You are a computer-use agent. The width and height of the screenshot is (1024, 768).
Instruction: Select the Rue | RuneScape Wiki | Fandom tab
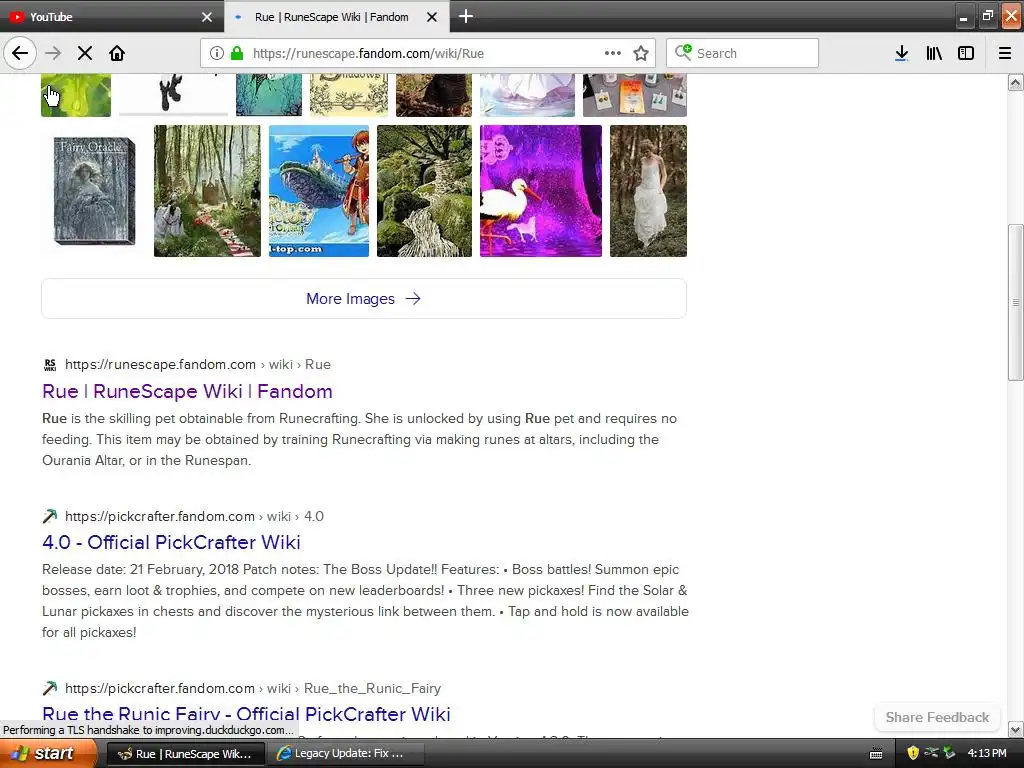pyautogui.click(x=331, y=17)
